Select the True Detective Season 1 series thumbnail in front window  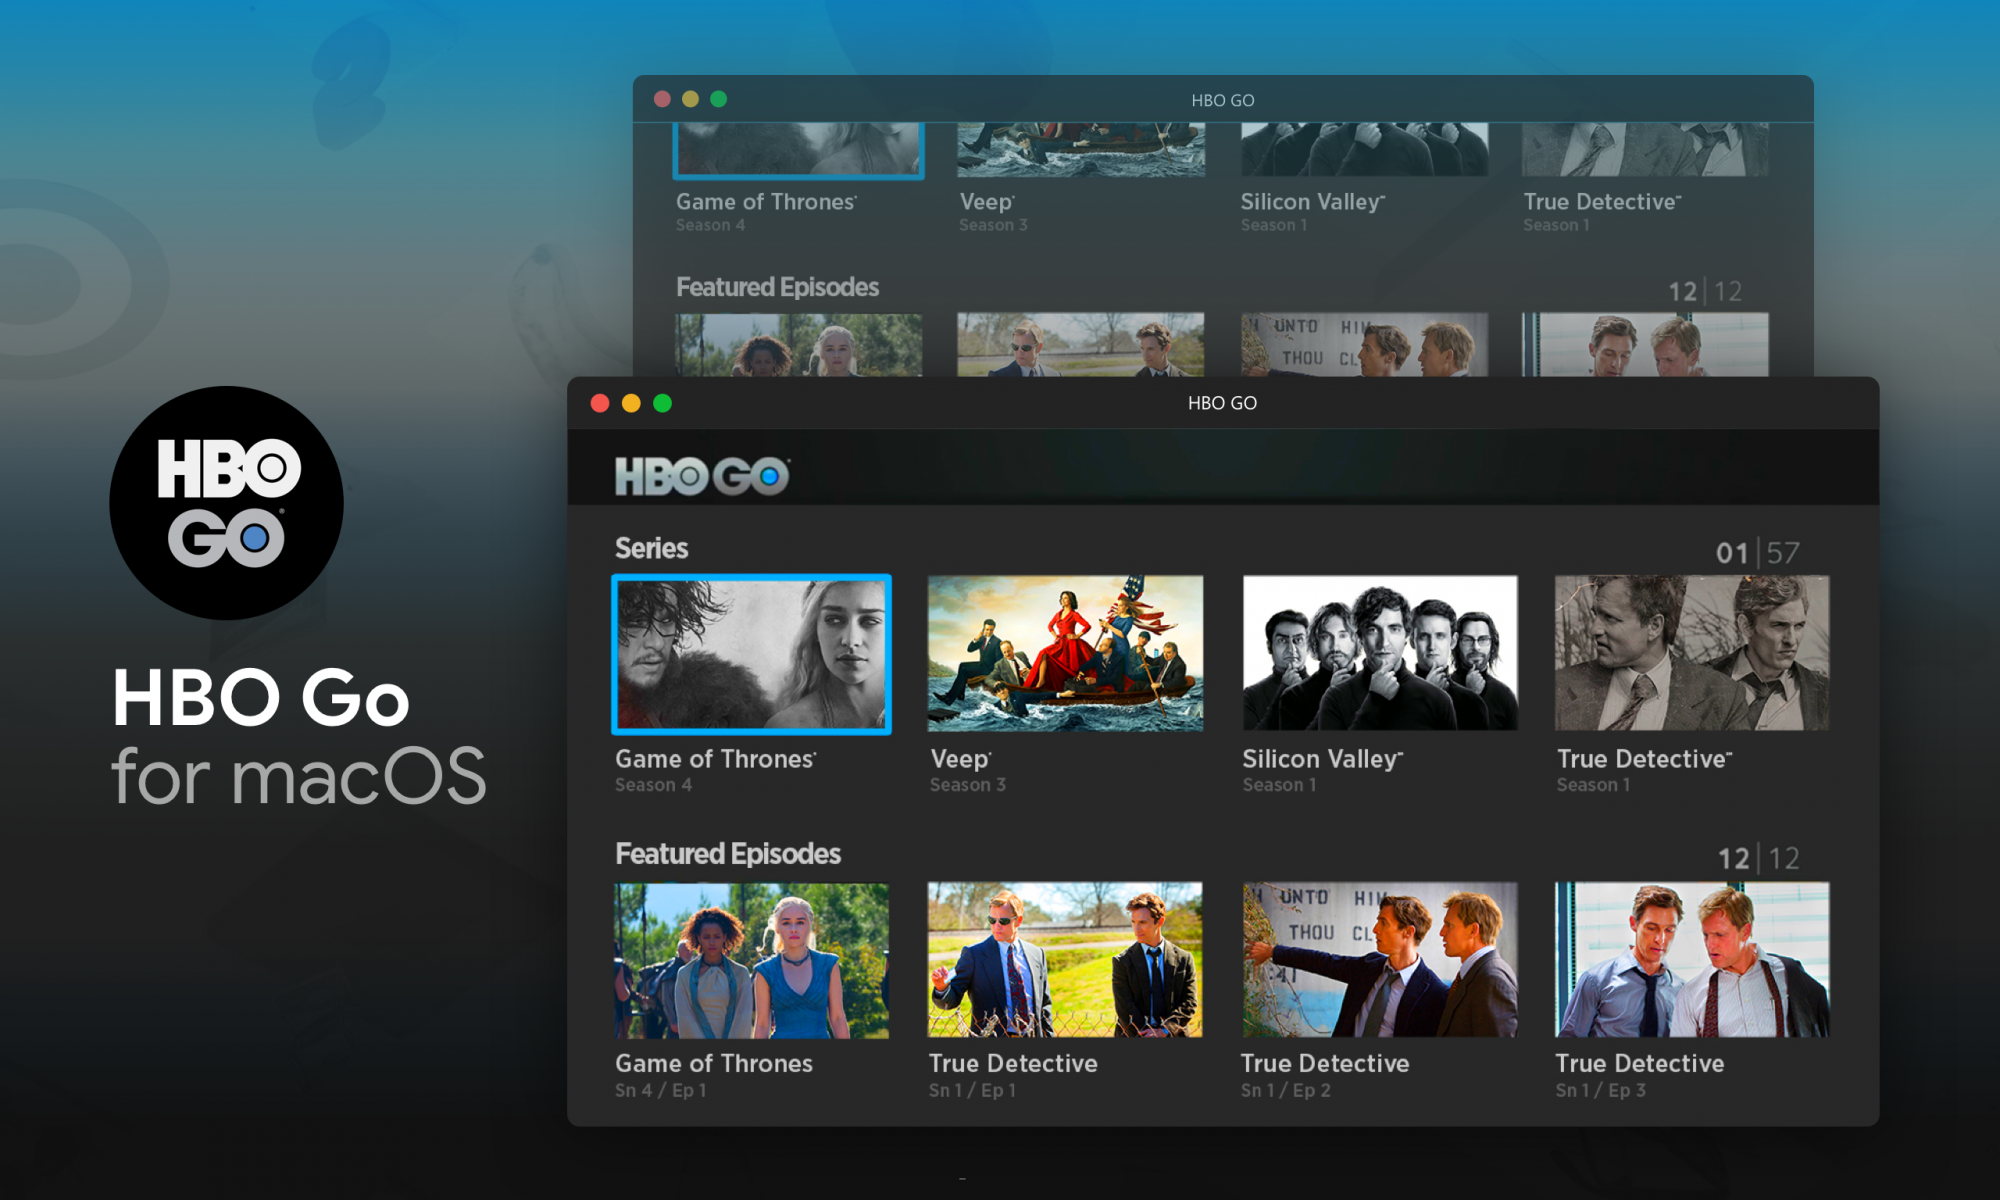(x=1692, y=653)
